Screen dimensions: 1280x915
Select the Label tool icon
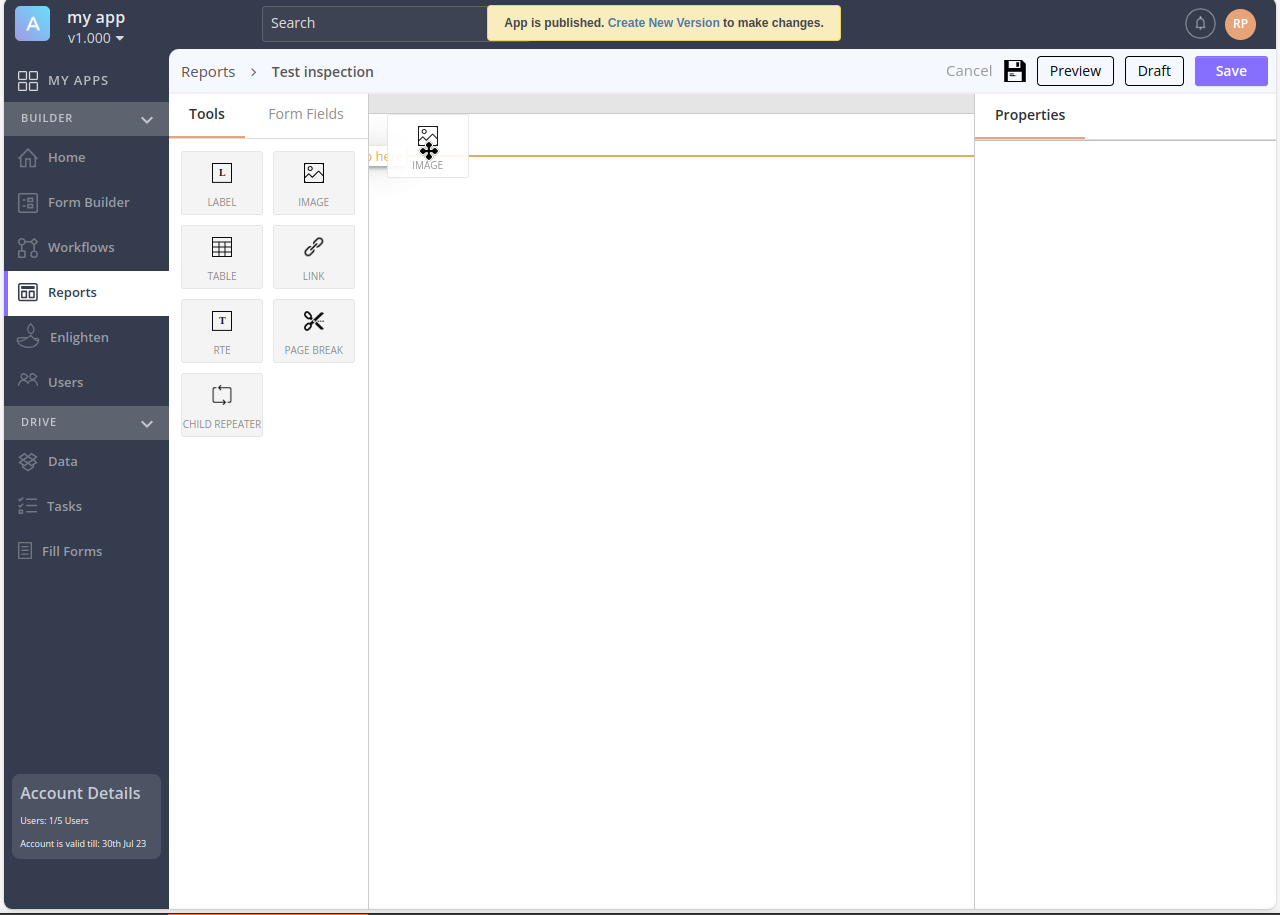coord(222,174)
